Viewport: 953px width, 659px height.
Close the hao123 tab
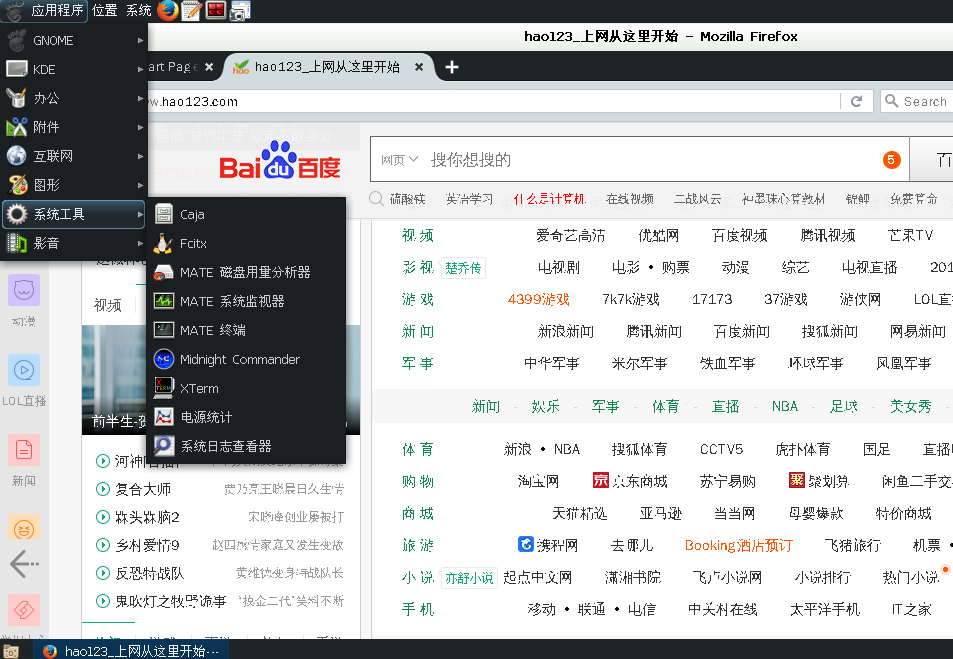point(419,67)
